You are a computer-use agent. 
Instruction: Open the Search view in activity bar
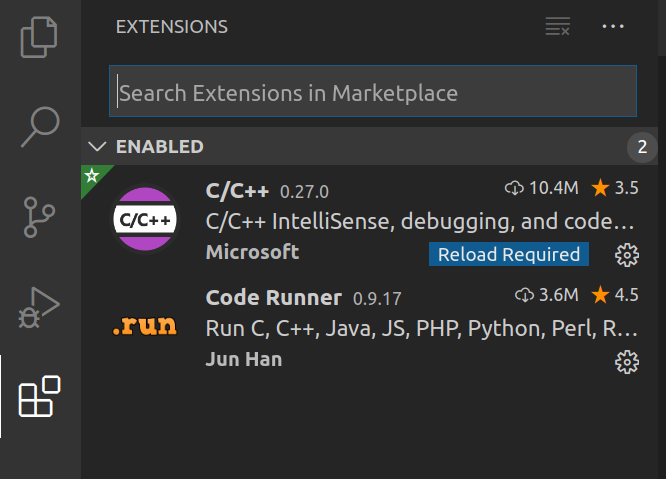tap(40, 125)
